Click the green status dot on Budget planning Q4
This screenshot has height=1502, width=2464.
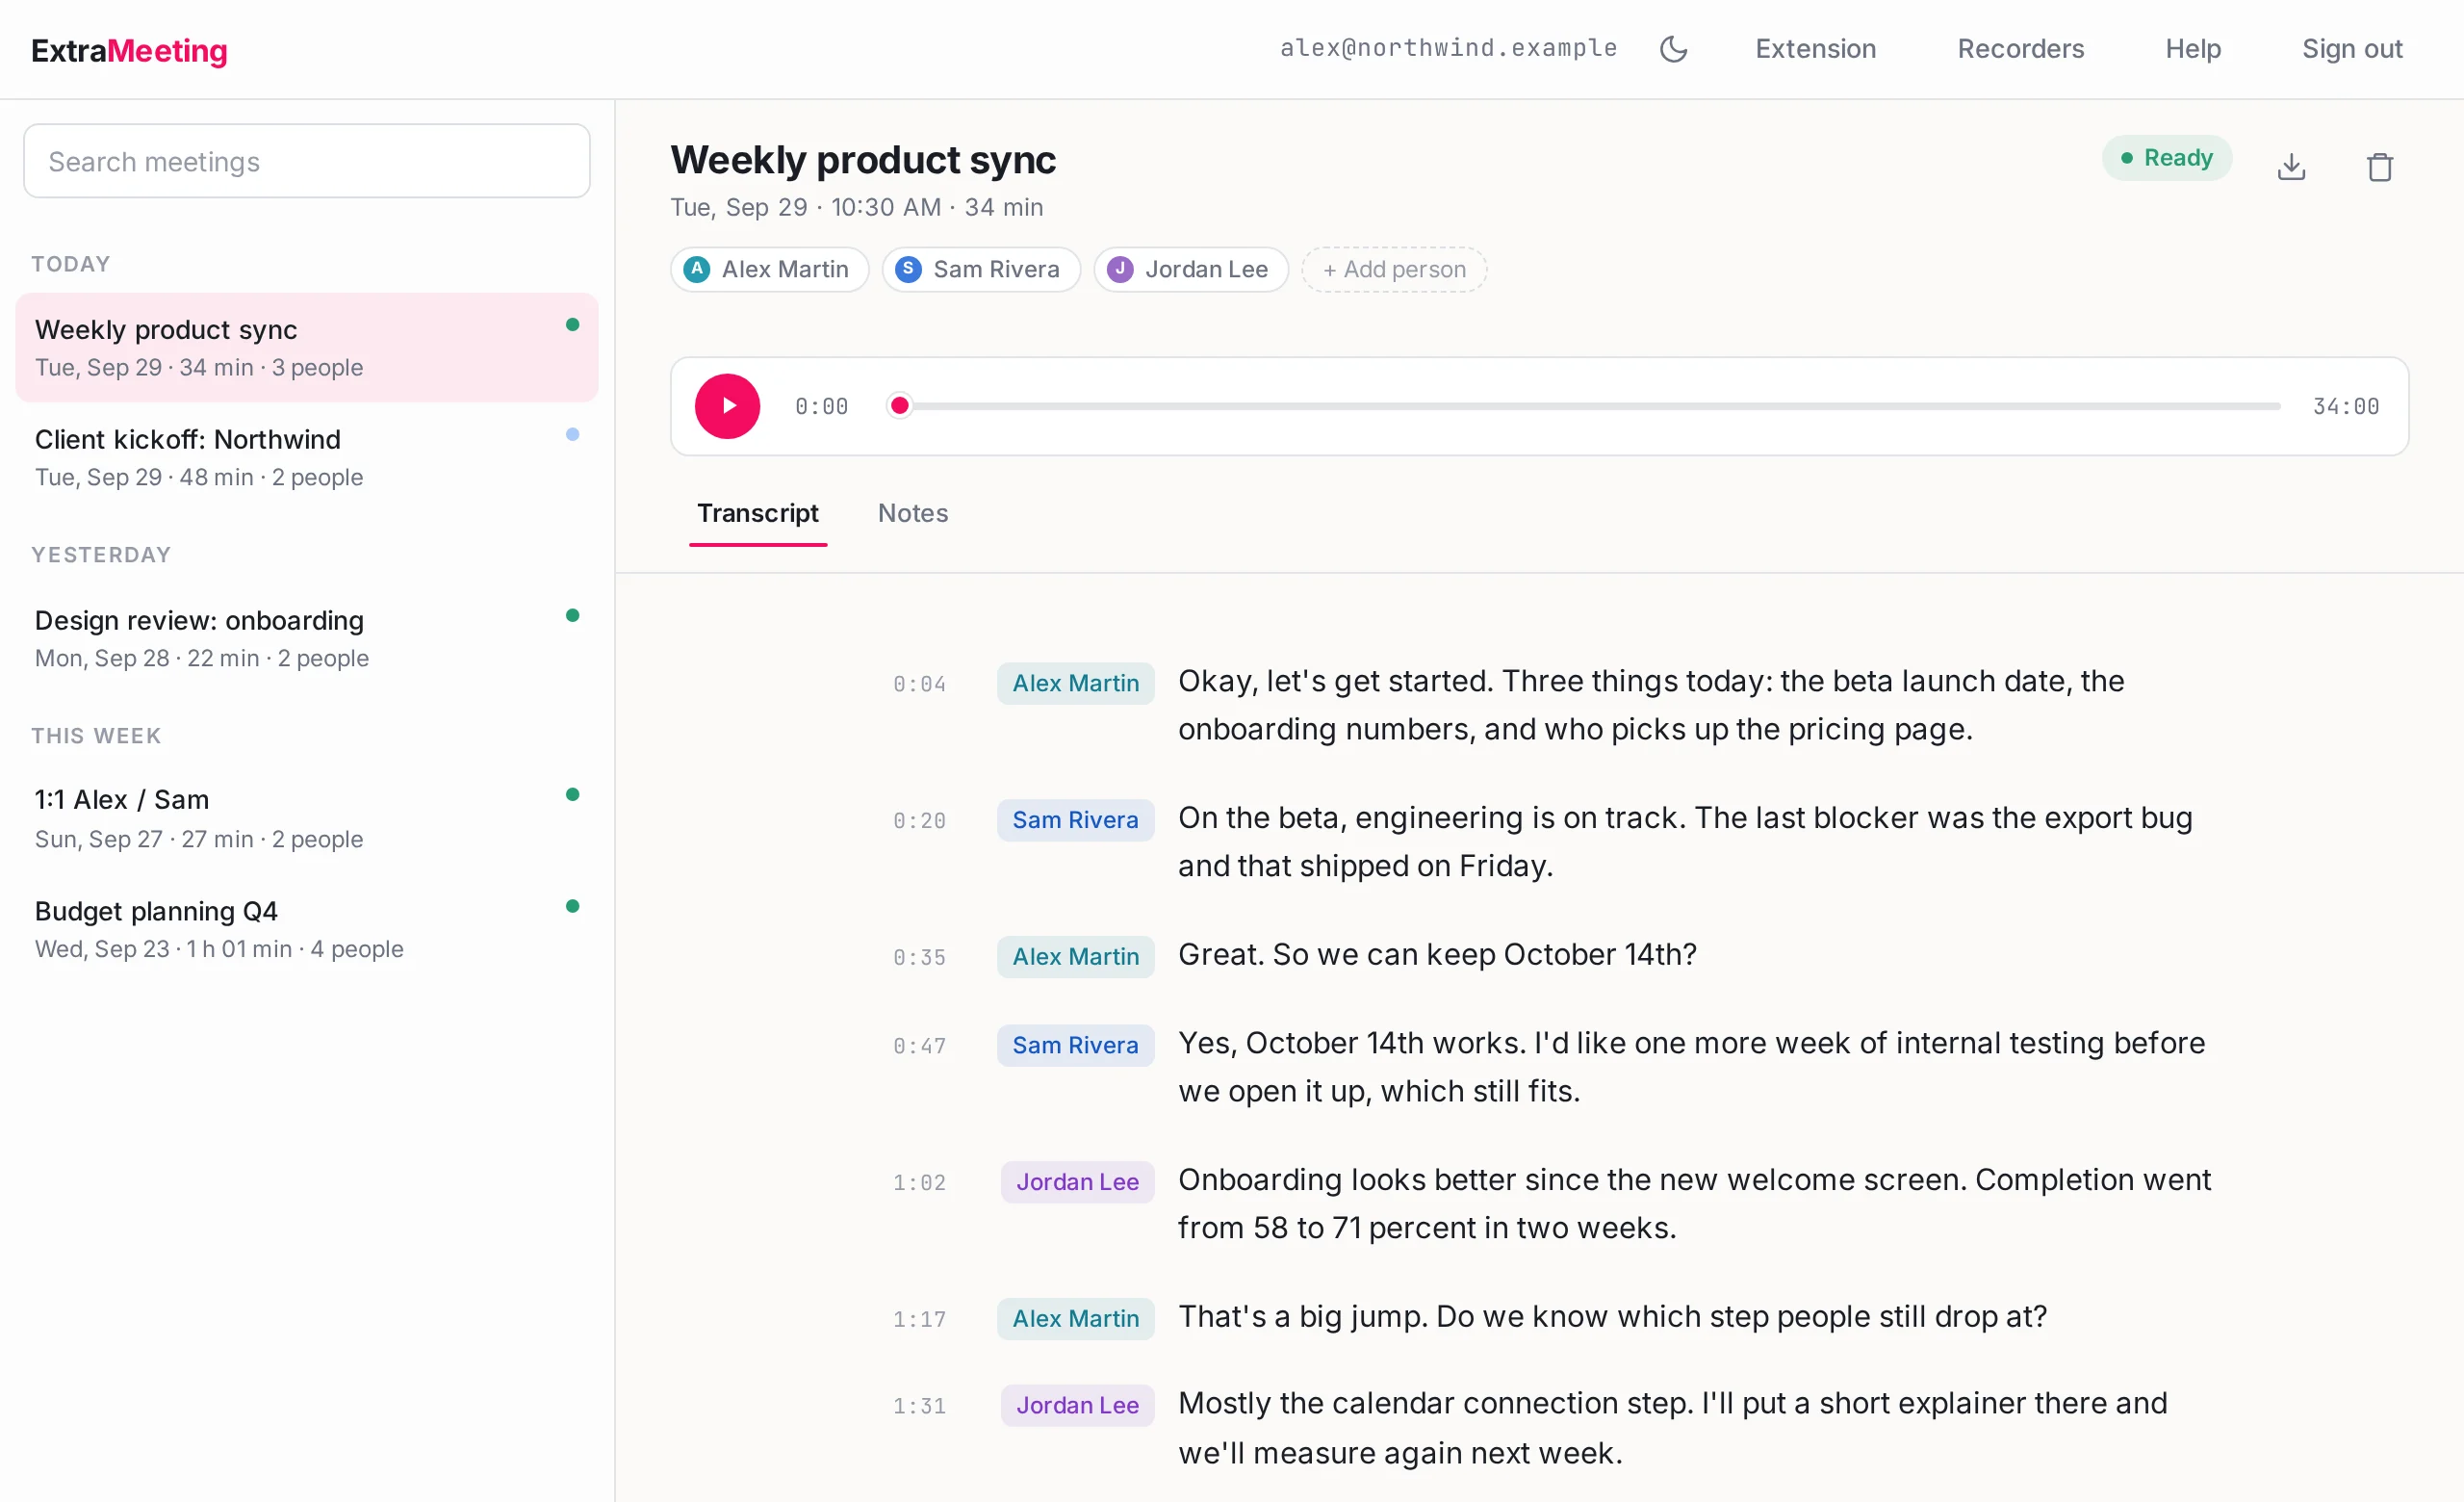pos(572,906)
